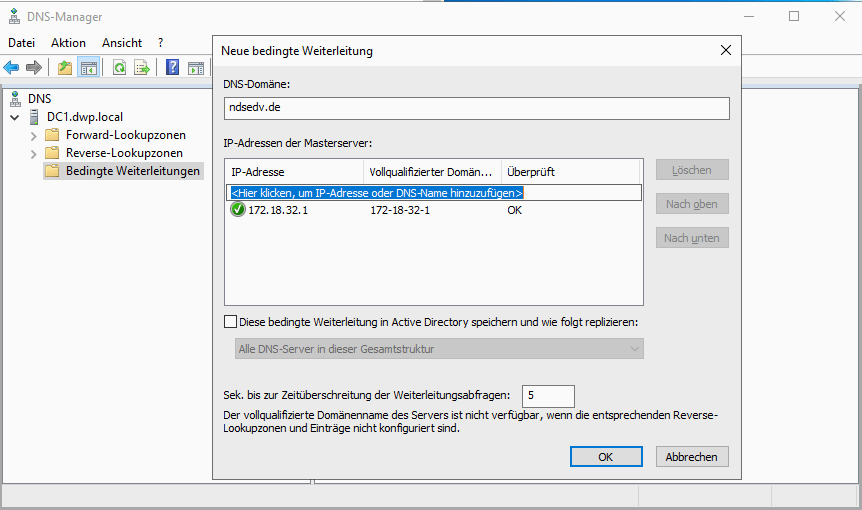Open the Aktion menu
The width and height of the screenshot is (862, 510).
68,43
